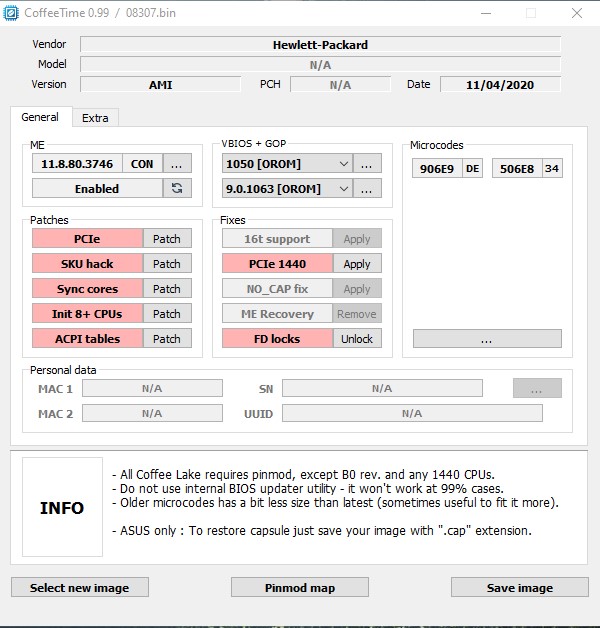
Task: Click the INFO box
Action: coord(62,507)
